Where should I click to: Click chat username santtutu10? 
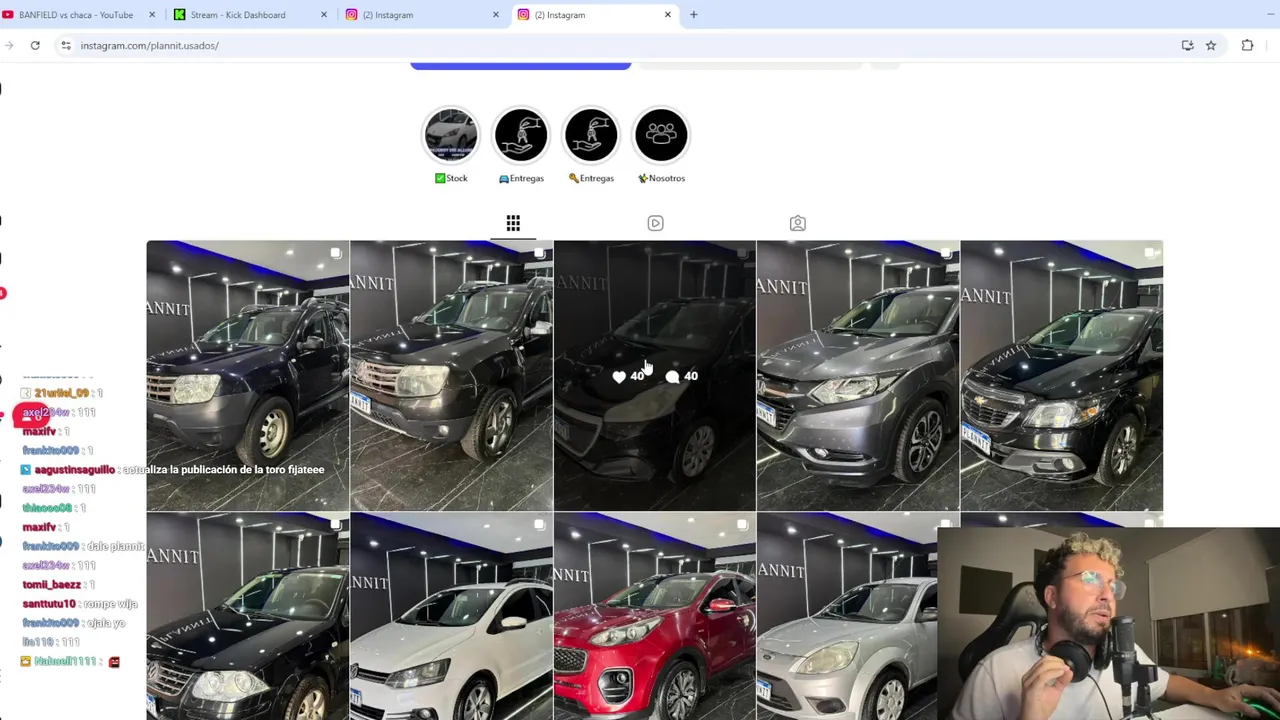tap(48, 604)
